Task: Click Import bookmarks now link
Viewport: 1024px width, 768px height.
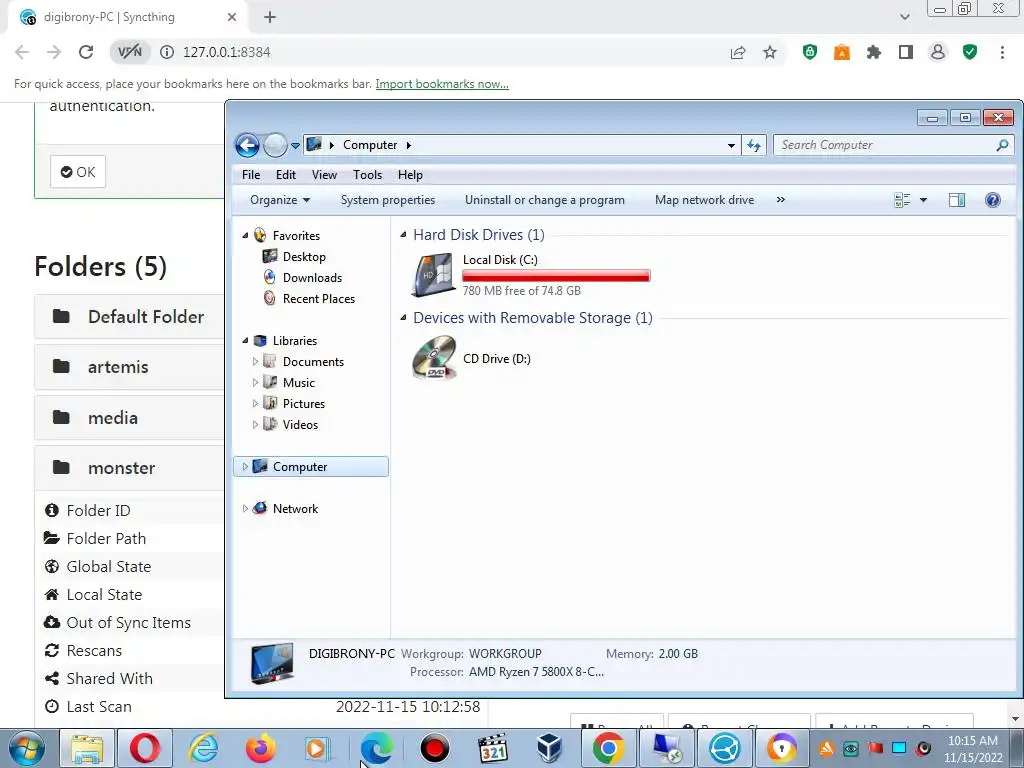Action: click(x=442, y=84)
